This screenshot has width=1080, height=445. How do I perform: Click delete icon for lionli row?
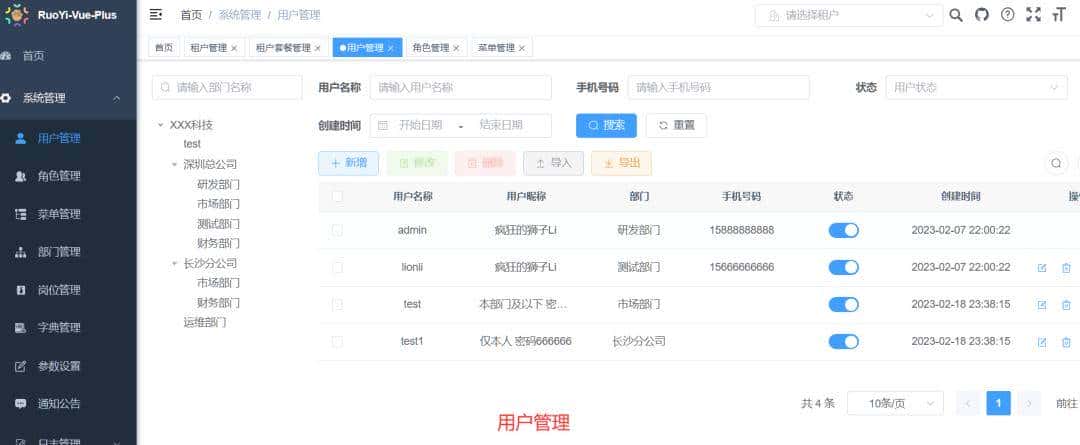click(x=1066, y=267)
